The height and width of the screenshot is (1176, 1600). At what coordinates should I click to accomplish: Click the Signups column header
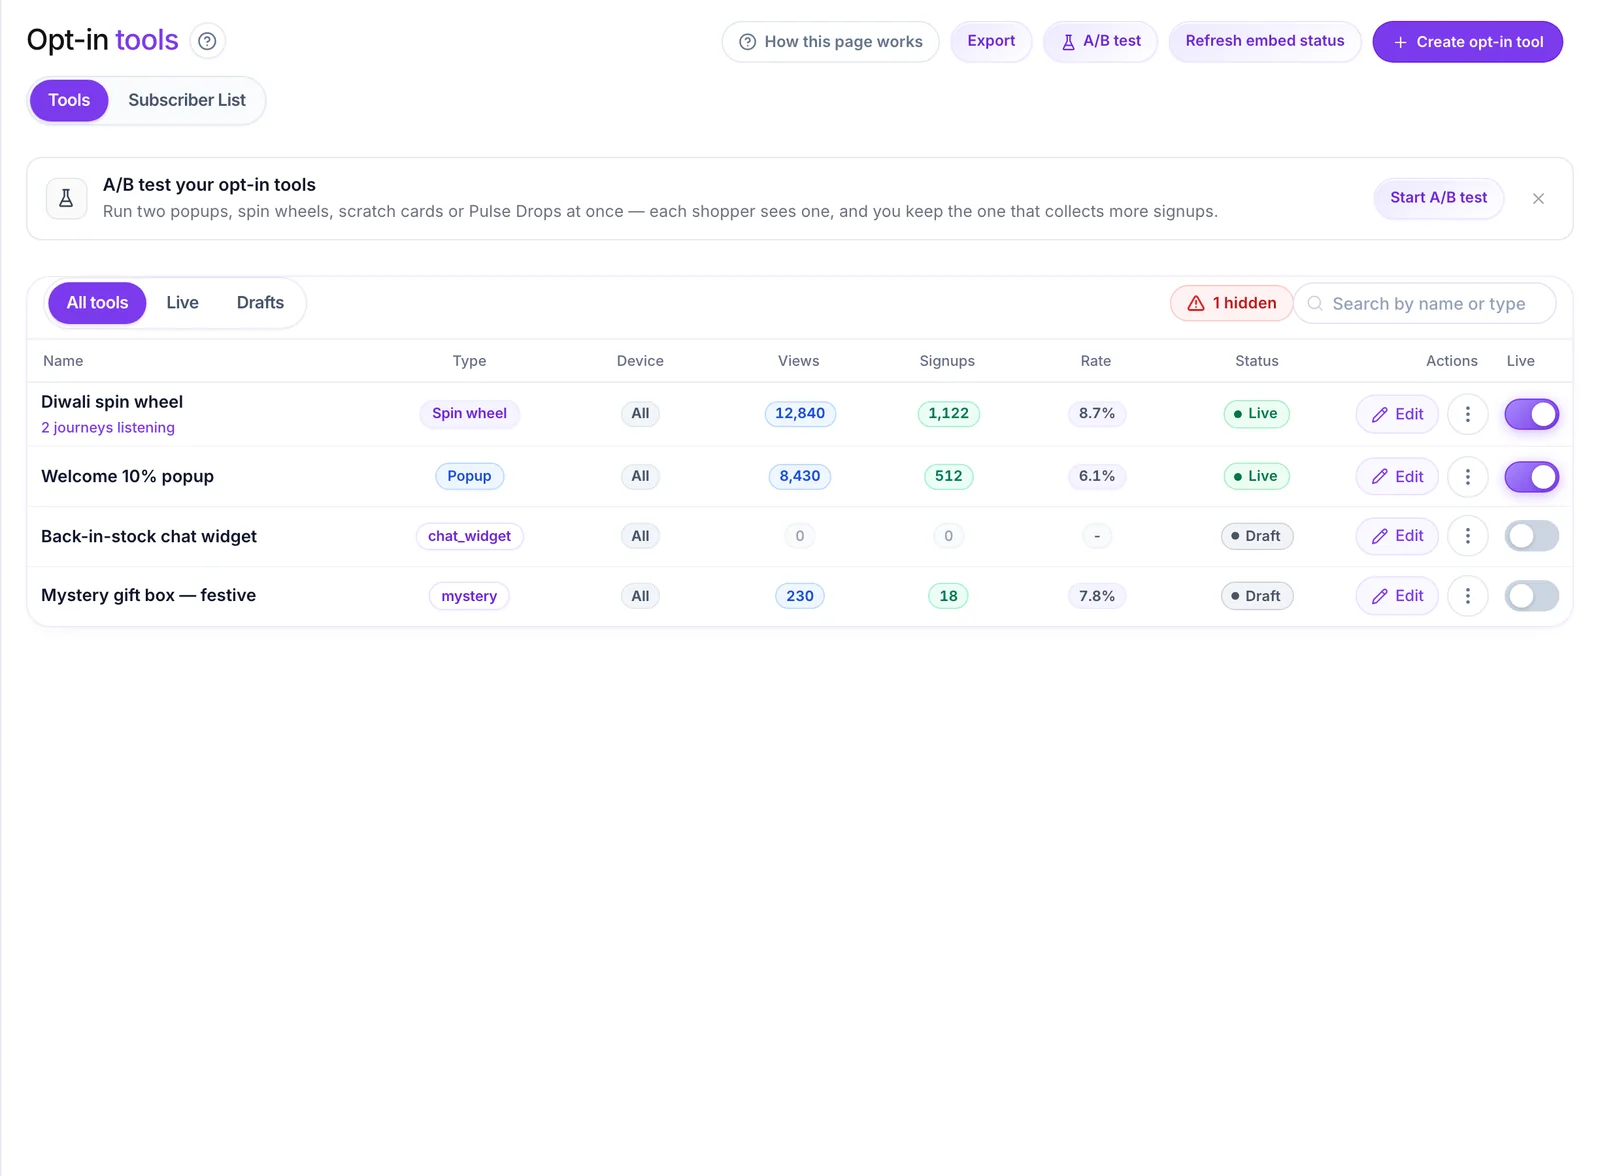[x=947, y=361]
